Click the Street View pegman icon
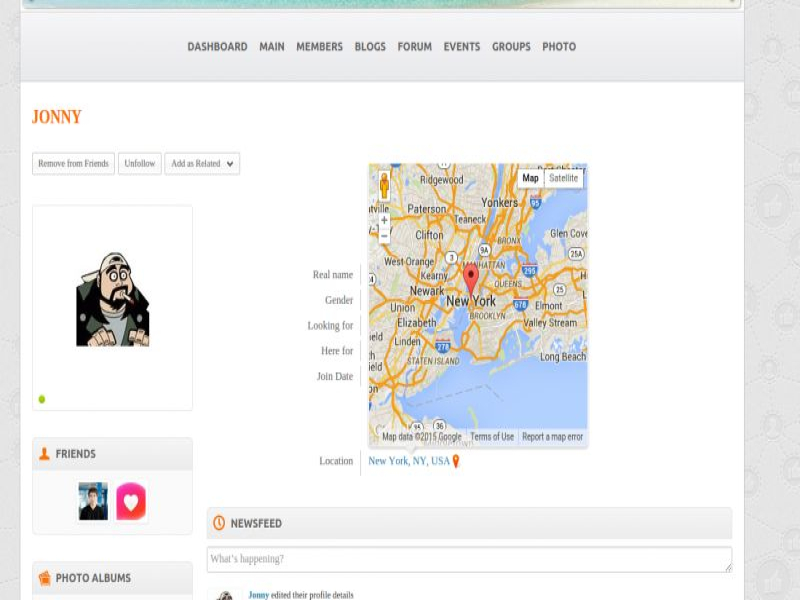 384,185
